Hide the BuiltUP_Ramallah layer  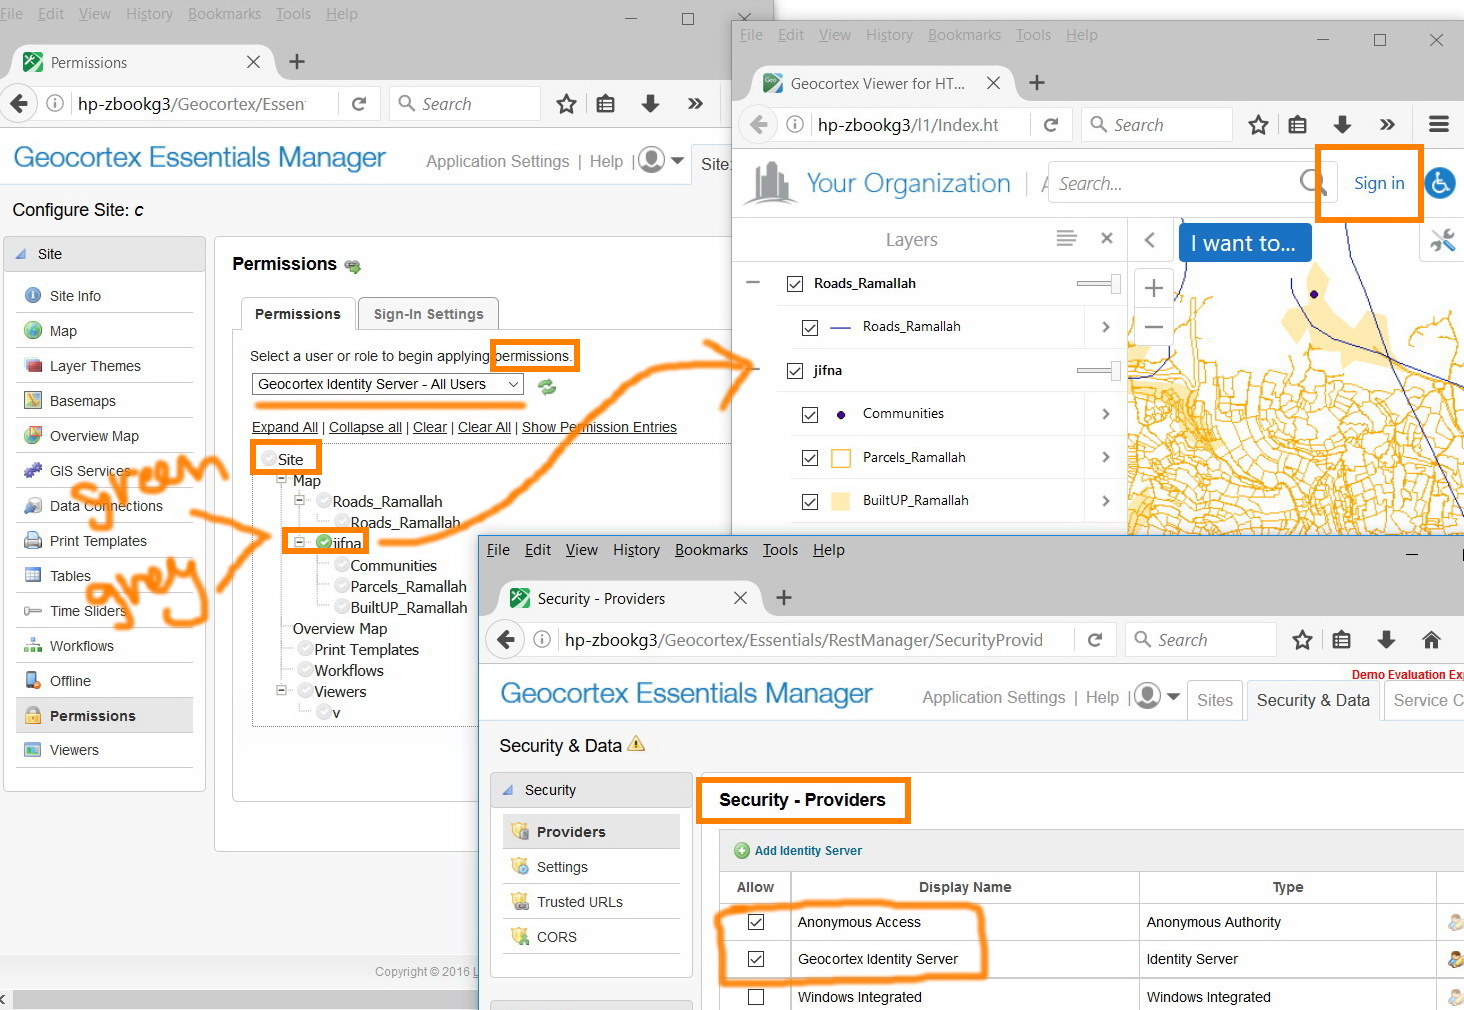pos(810,501)
